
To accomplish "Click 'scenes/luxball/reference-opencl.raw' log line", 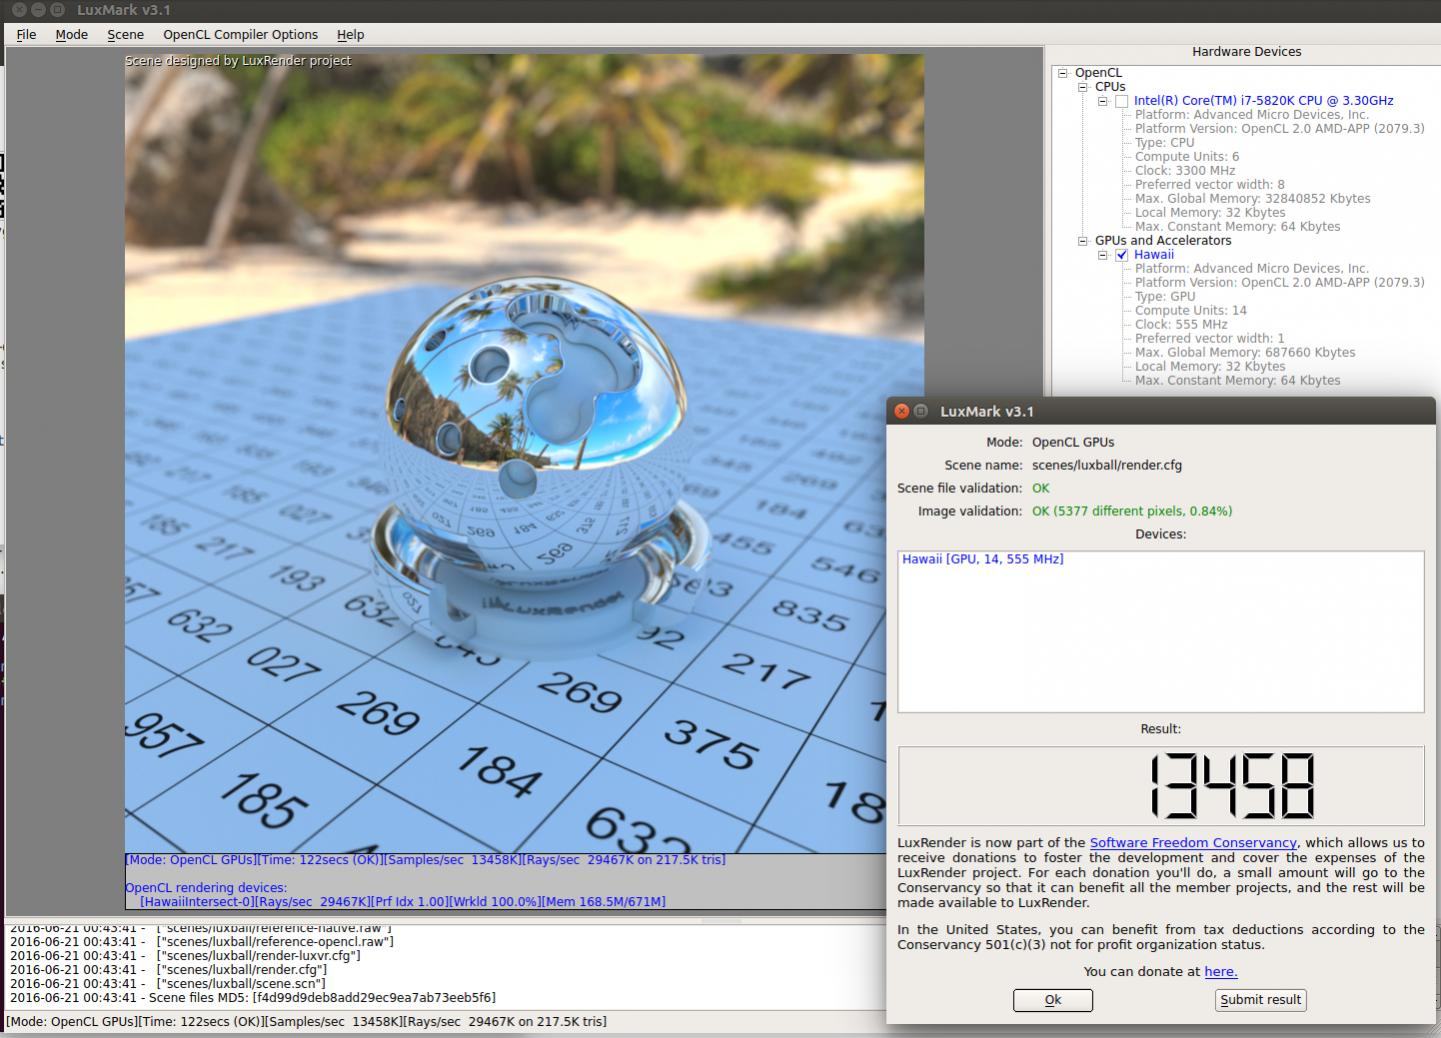I will 202,942.
